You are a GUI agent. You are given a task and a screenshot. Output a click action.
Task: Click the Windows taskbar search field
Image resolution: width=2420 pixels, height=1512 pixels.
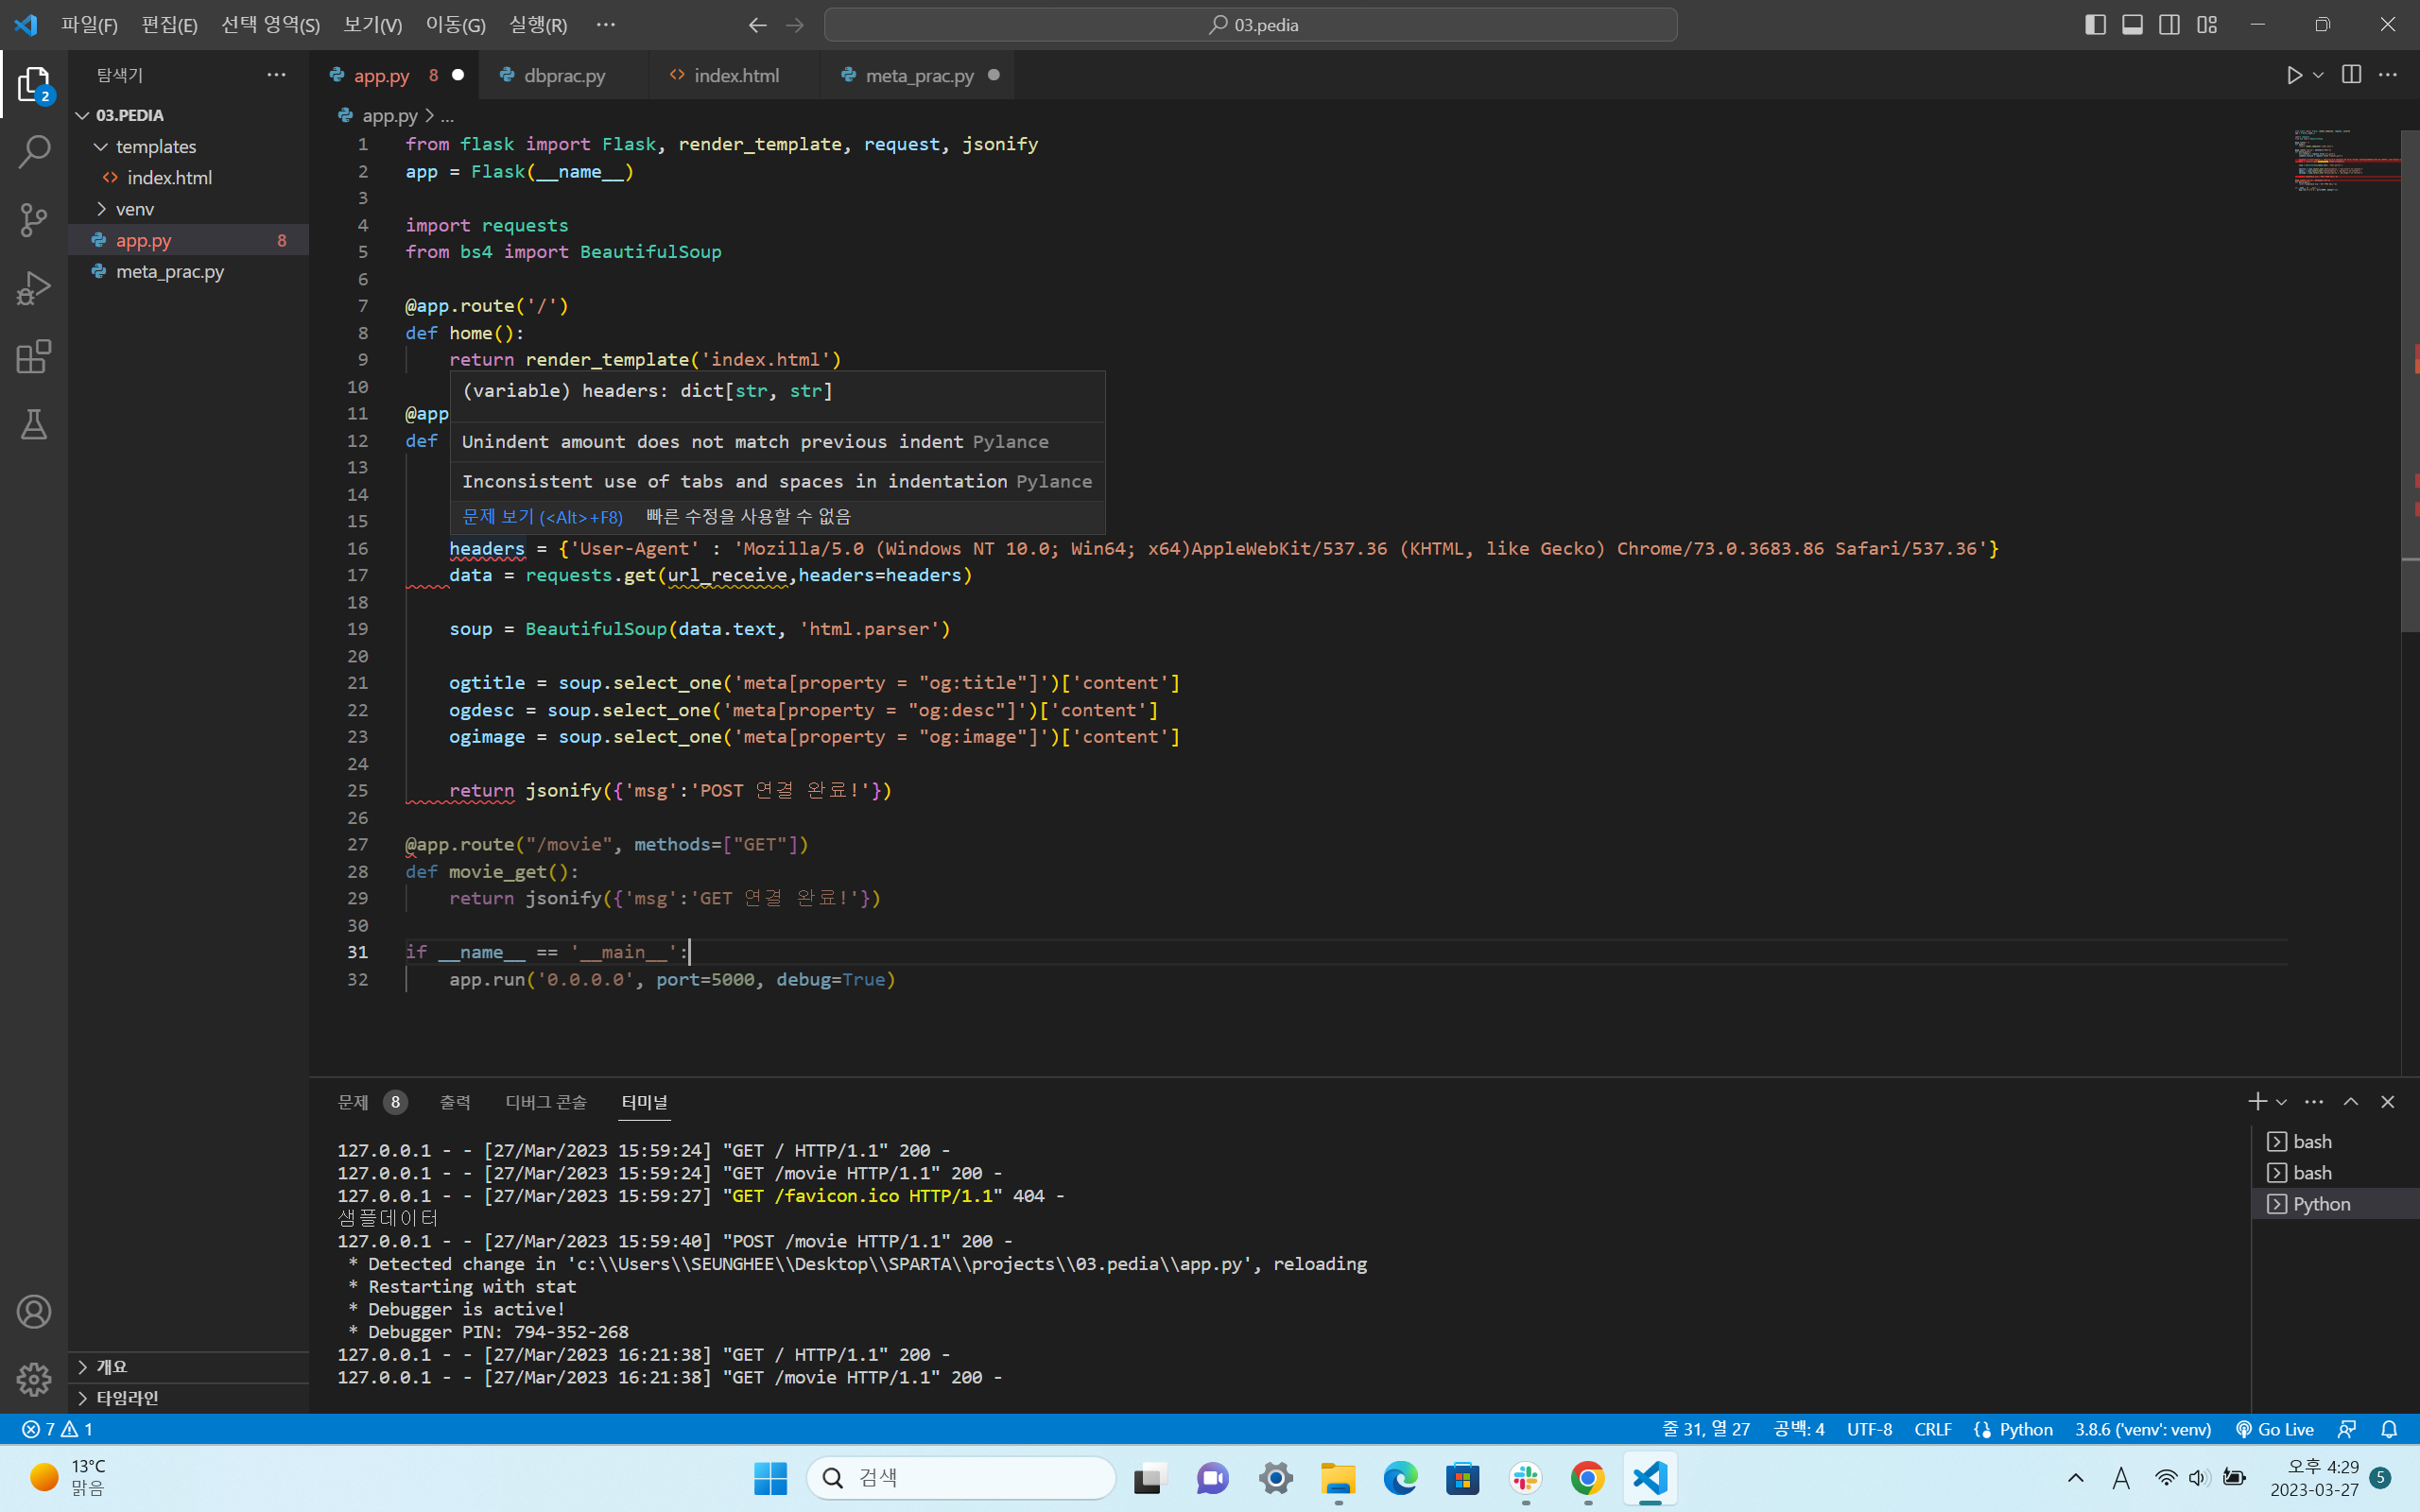click(961, 1478)
